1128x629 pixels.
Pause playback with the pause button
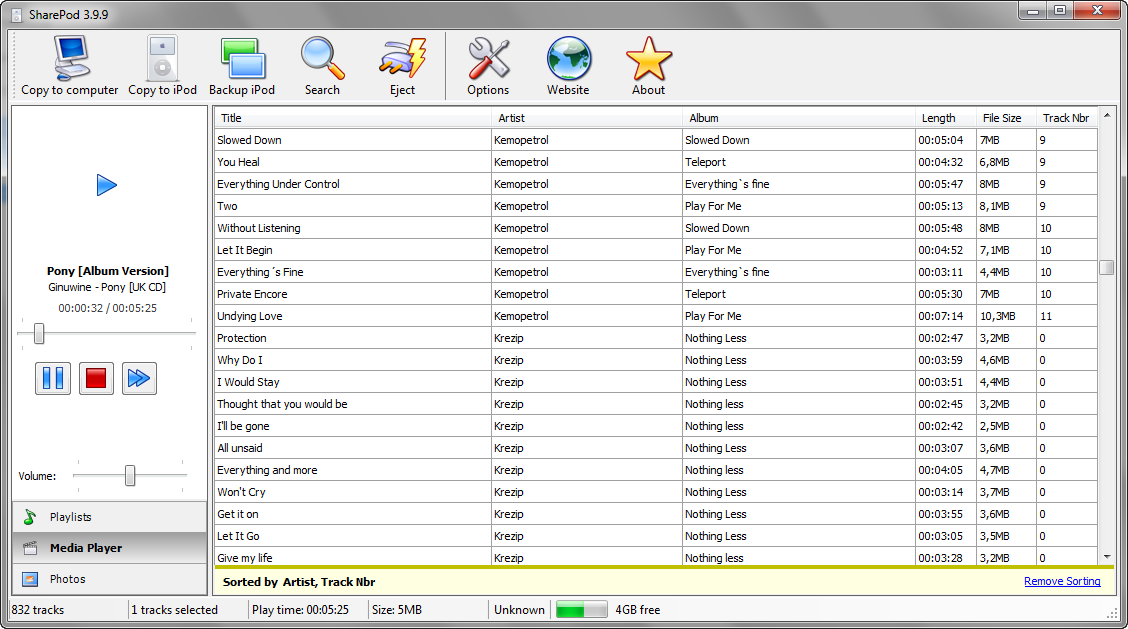(x=53, y=379)
